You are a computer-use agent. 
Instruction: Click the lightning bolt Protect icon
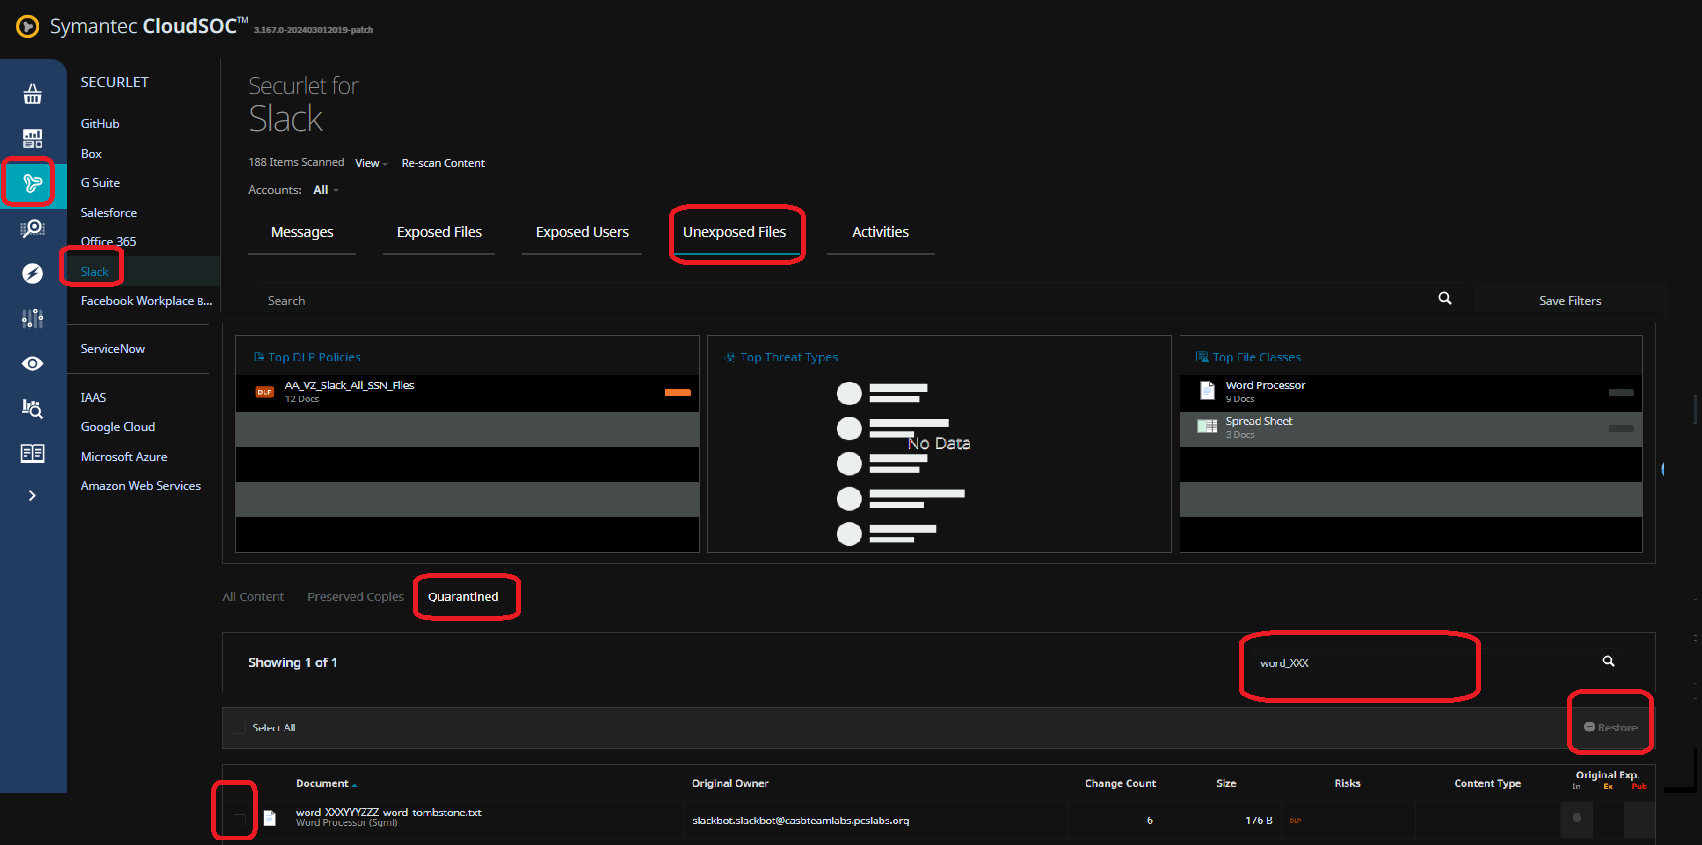point(32,273)
